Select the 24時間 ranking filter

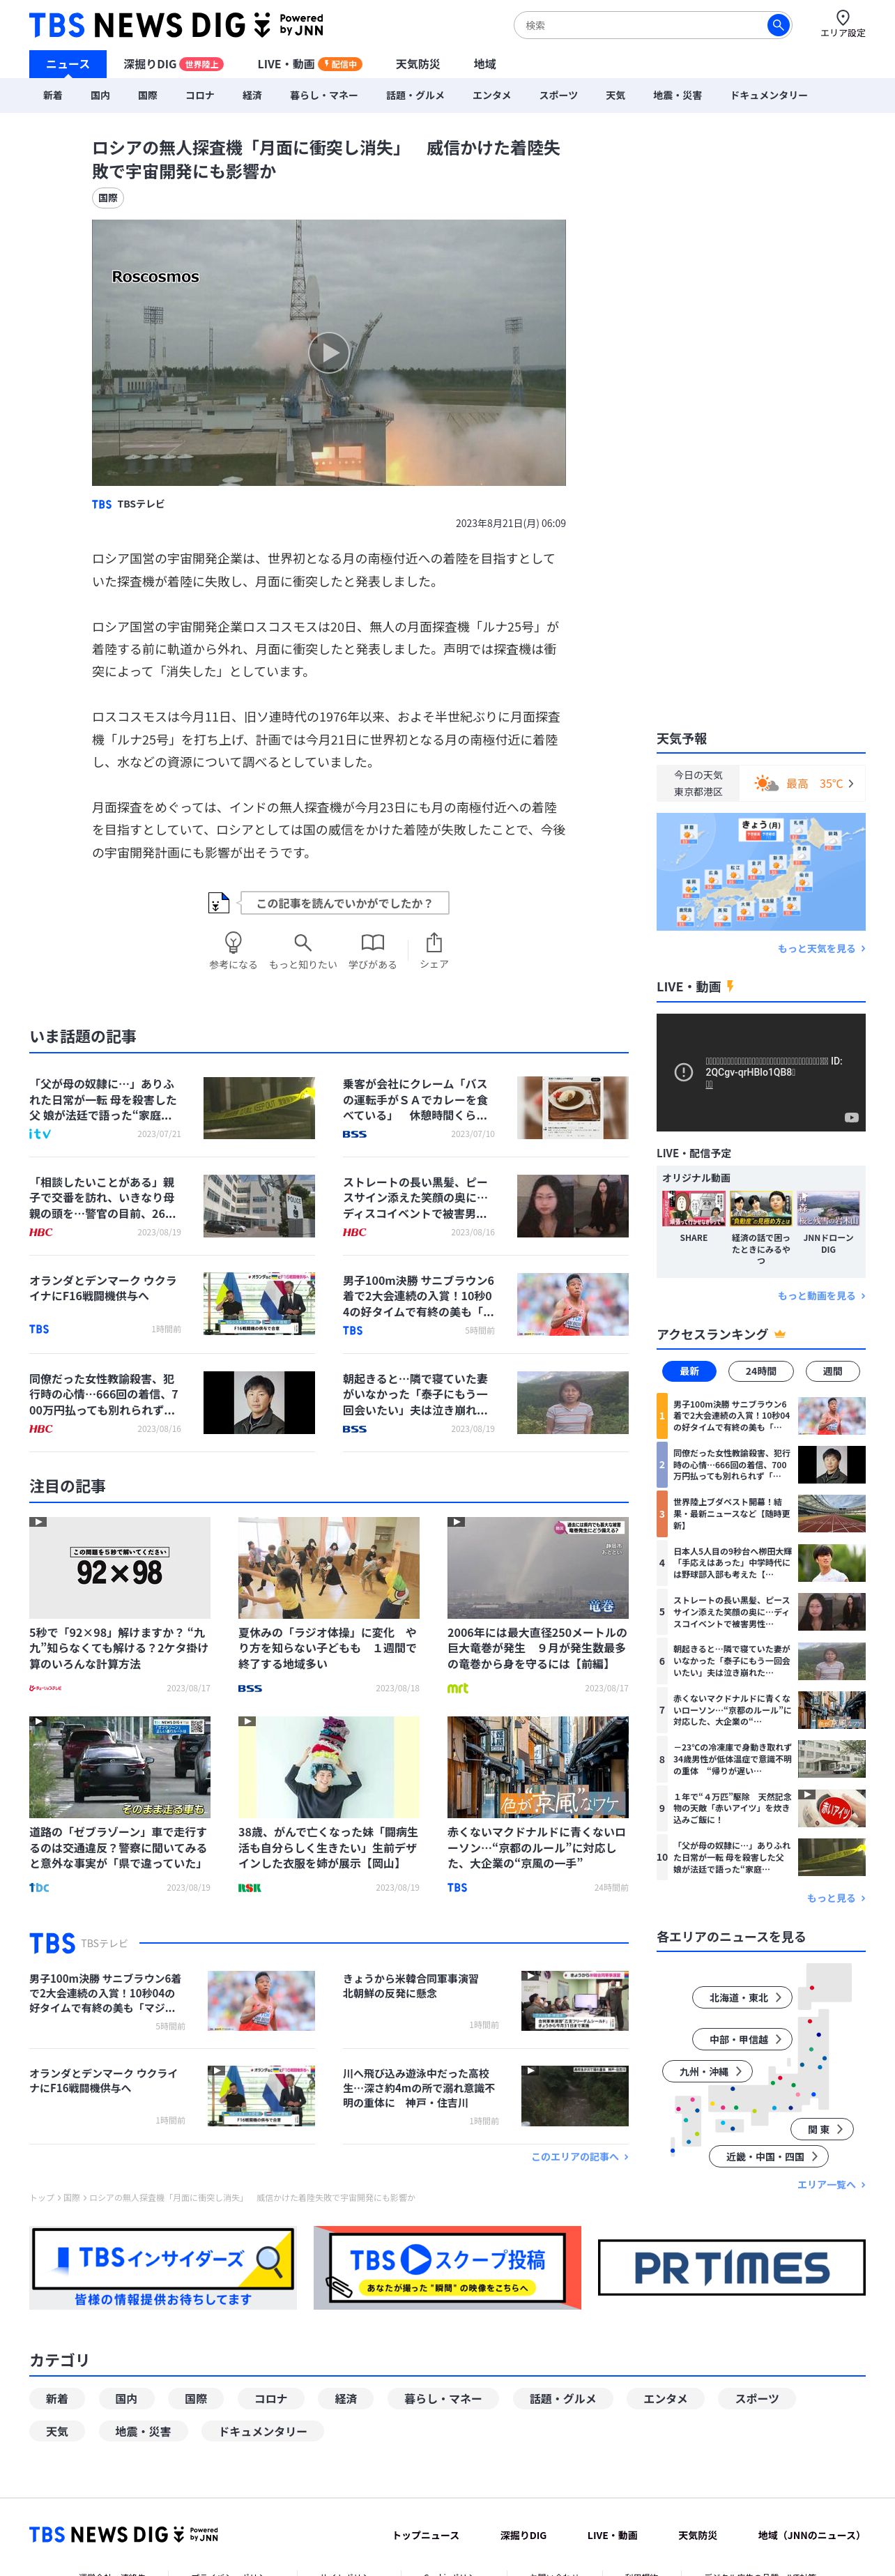pos(760,1371)
